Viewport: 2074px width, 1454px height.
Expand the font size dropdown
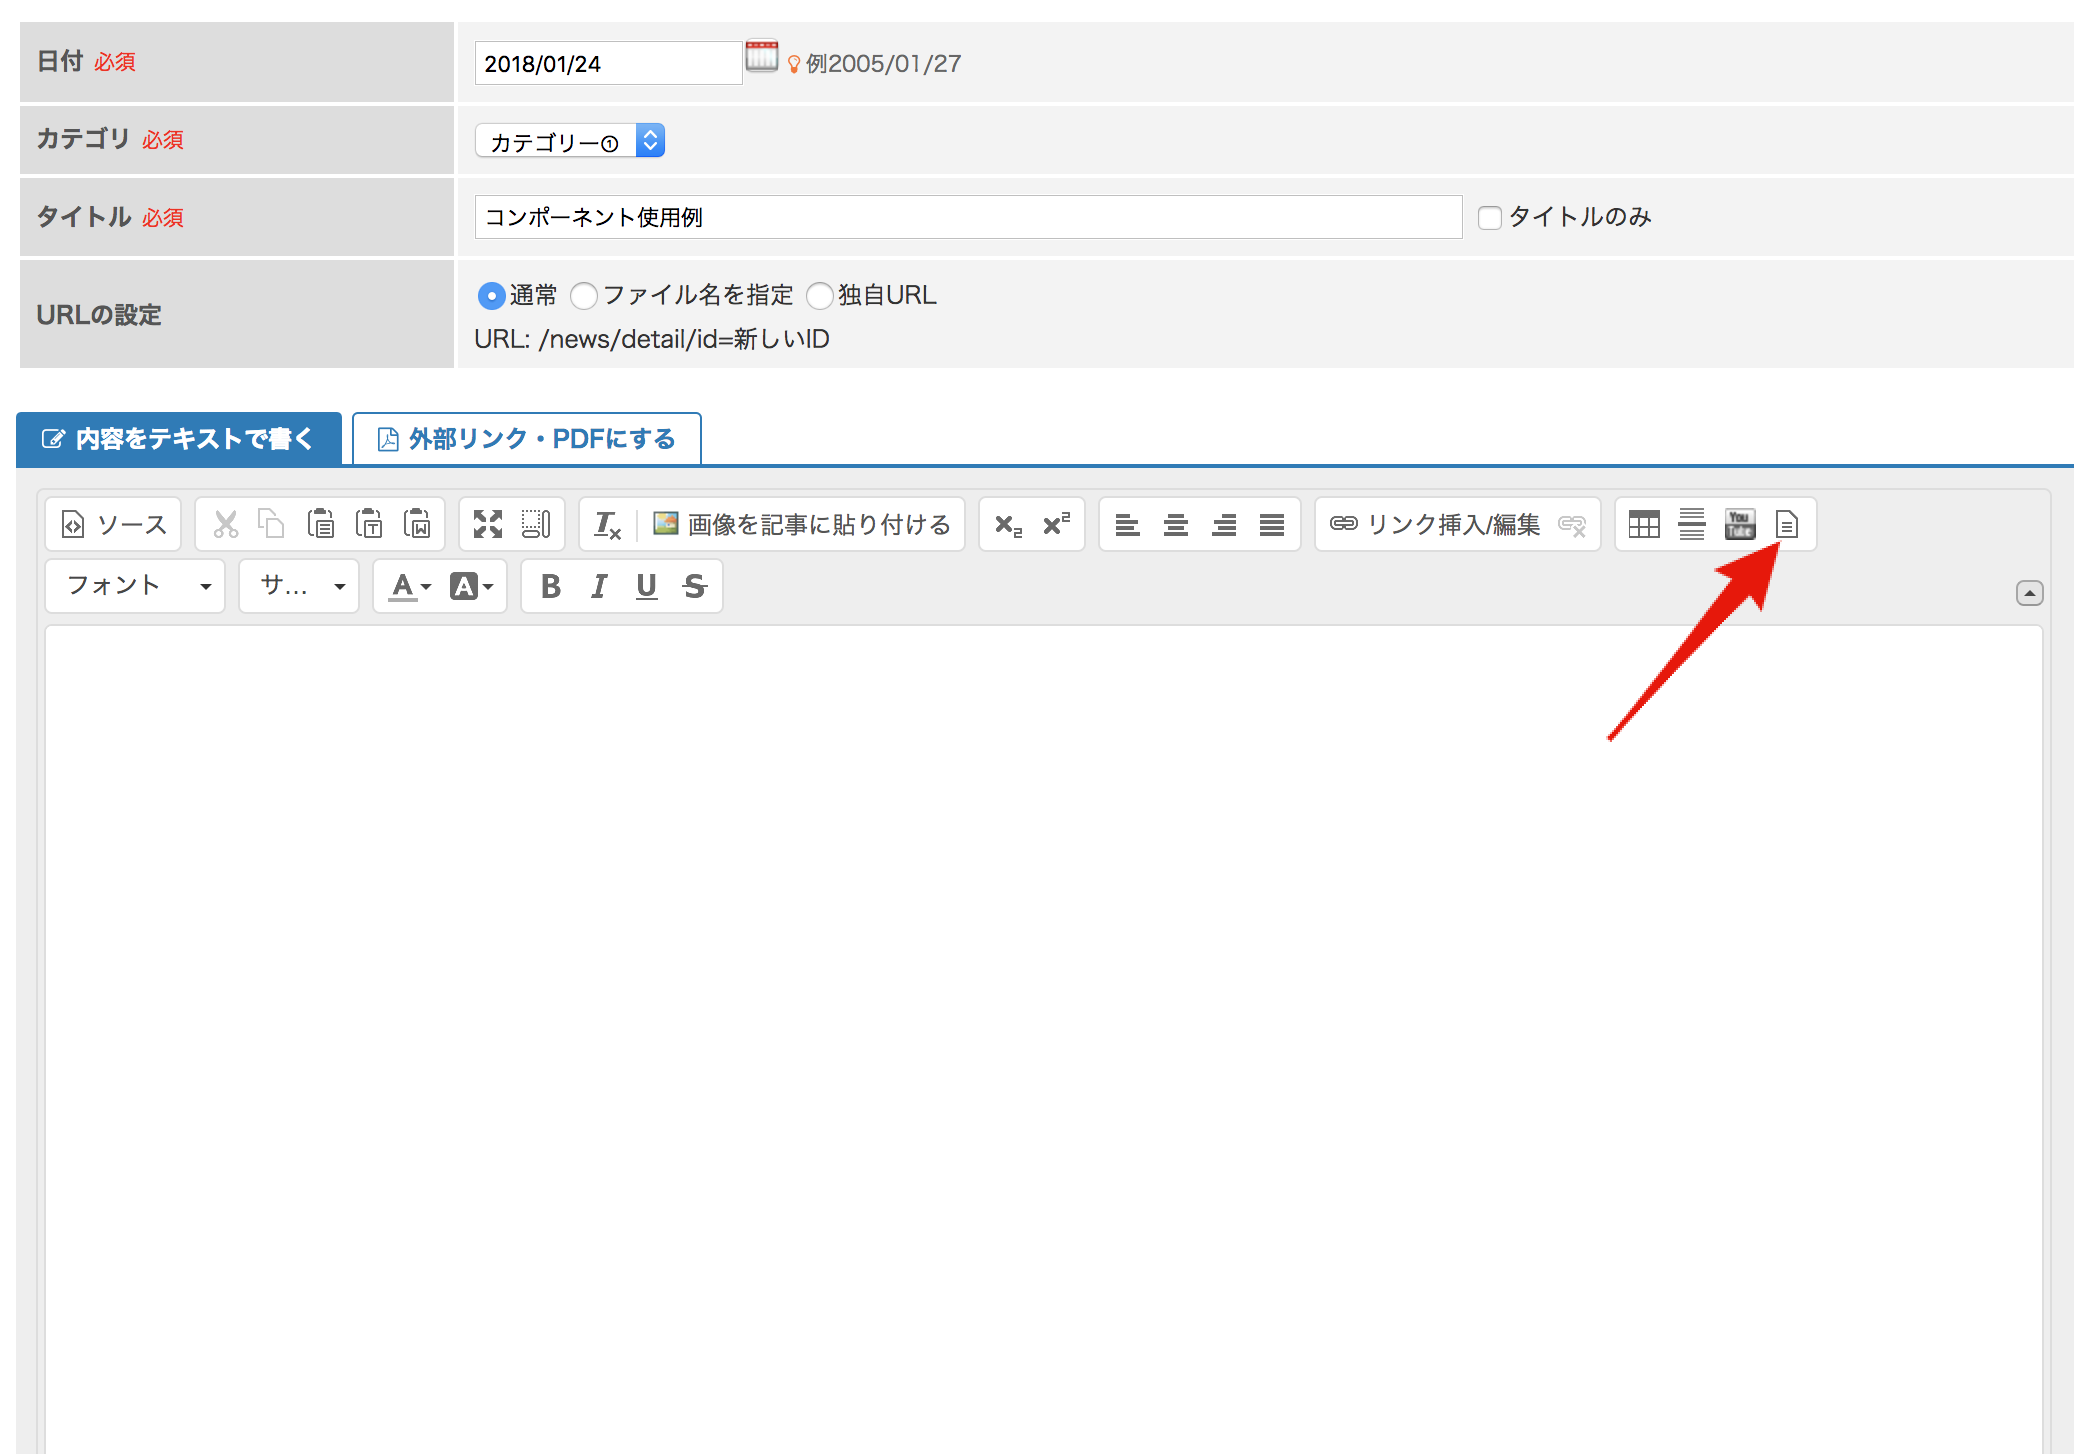[x=299, y=586]
